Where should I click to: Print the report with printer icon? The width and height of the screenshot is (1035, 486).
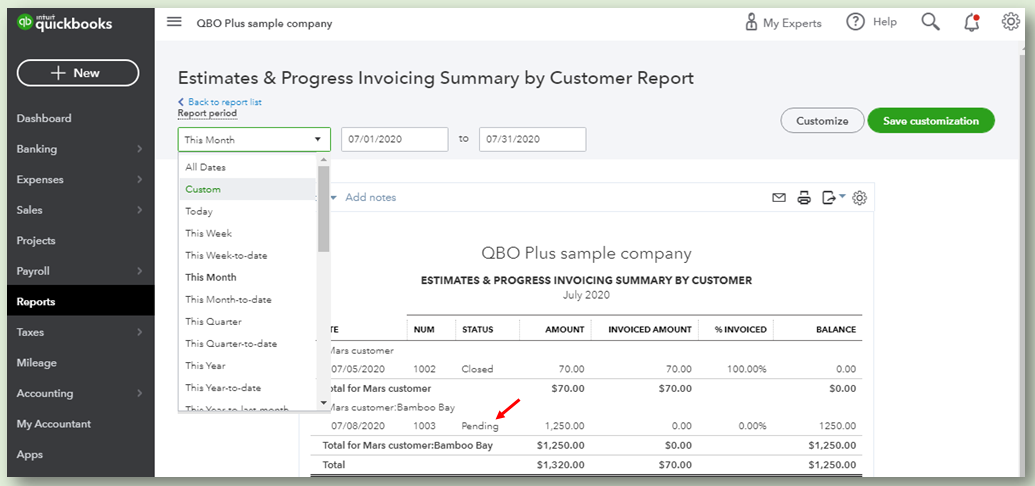804,198
